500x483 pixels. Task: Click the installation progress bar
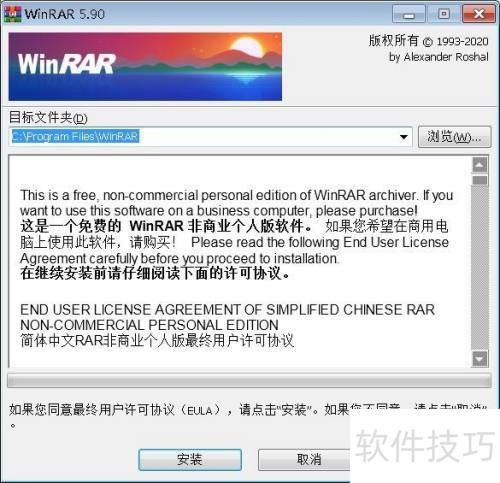pyautogui.click(x=249, y=380)
